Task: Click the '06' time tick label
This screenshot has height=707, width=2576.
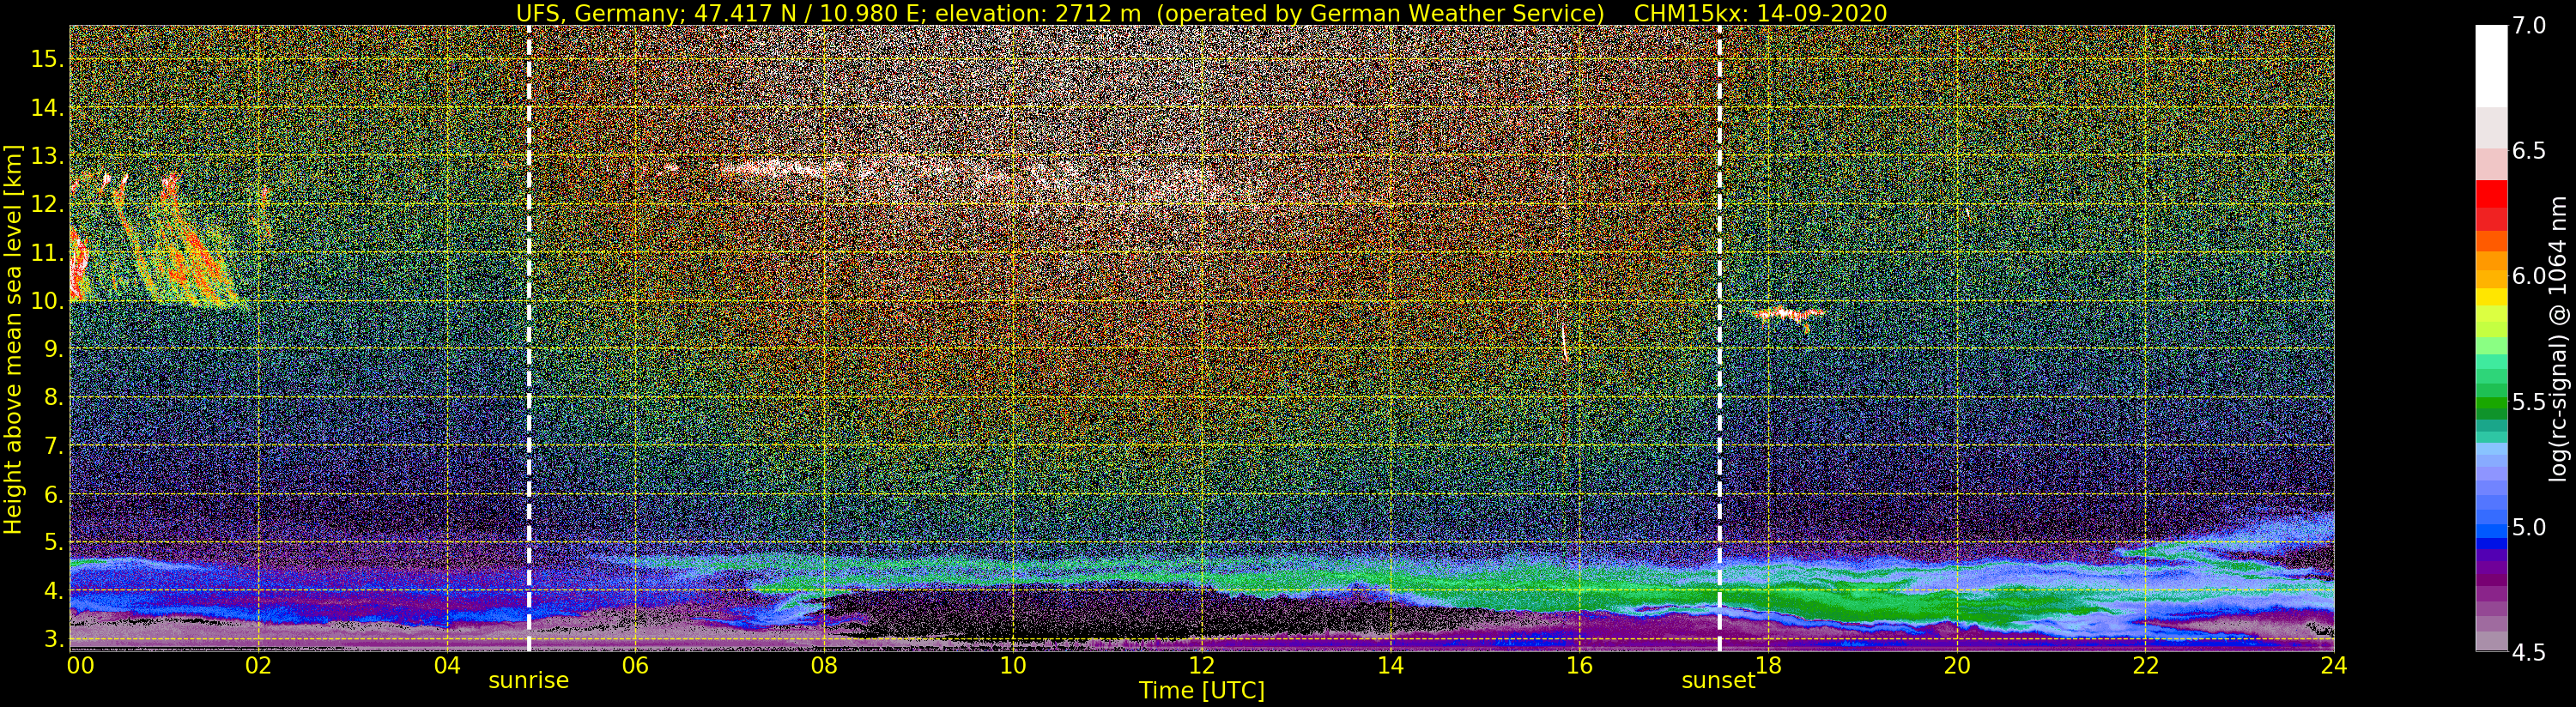Action: point(635,666)
